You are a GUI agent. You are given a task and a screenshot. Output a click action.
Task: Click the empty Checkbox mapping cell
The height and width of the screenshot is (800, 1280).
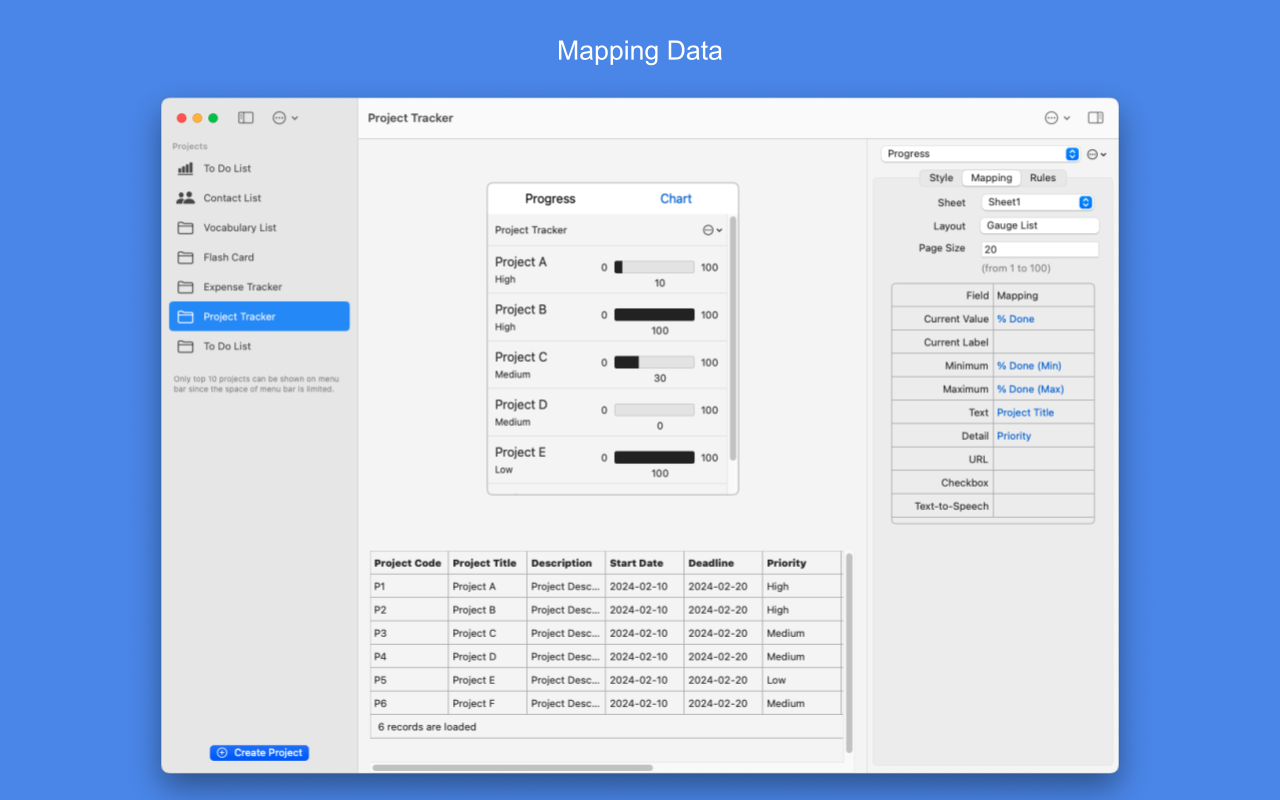point(1044,482)
